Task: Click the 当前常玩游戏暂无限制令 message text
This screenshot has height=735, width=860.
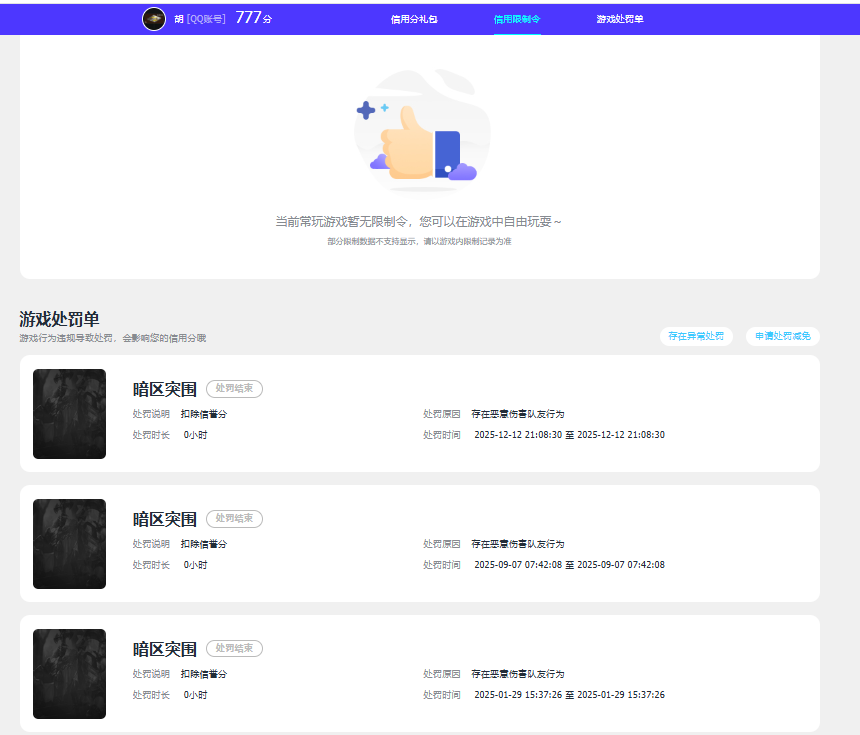Action: click(418, 221)
